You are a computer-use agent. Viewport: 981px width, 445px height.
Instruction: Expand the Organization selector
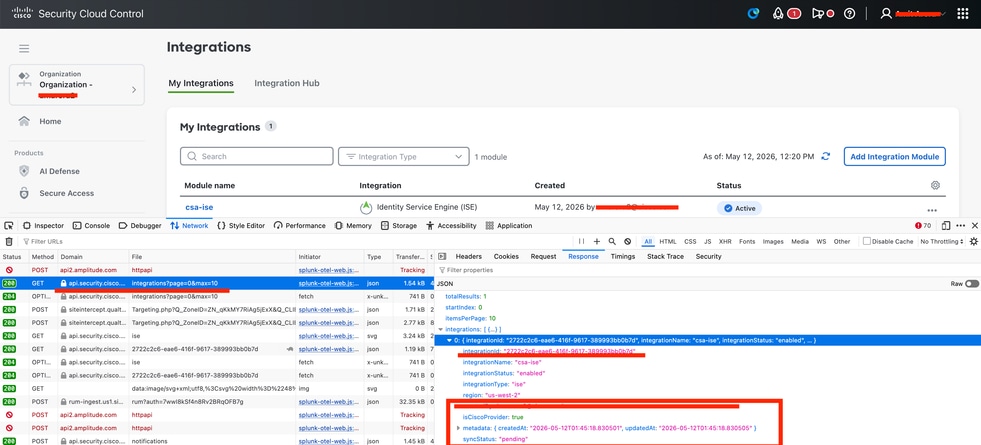[77, 84]
